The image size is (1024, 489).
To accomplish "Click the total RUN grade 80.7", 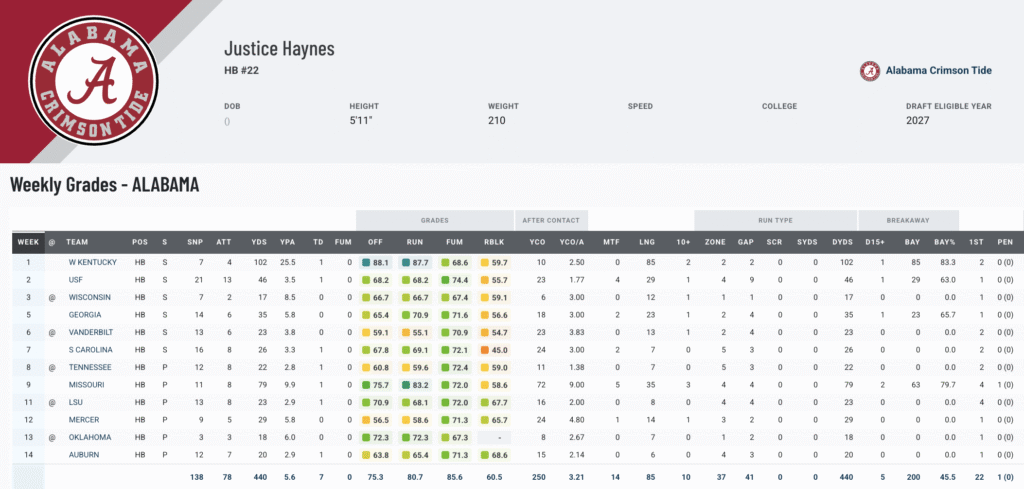I will point(415,477).
